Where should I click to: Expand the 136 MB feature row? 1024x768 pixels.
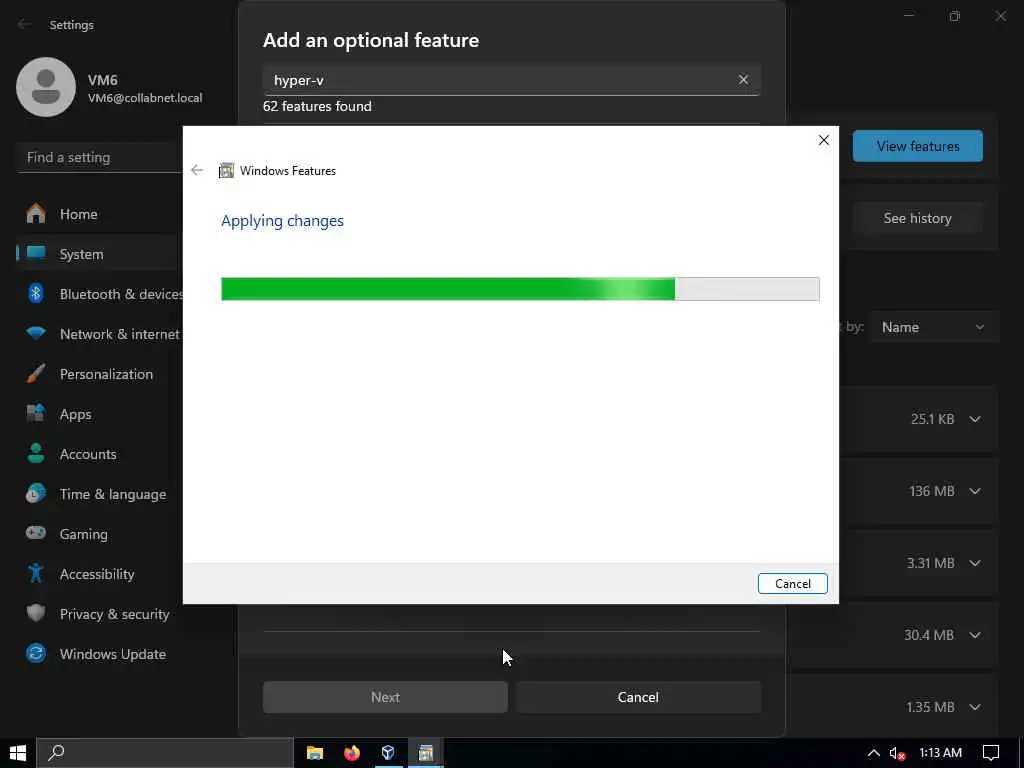[975, 490]
